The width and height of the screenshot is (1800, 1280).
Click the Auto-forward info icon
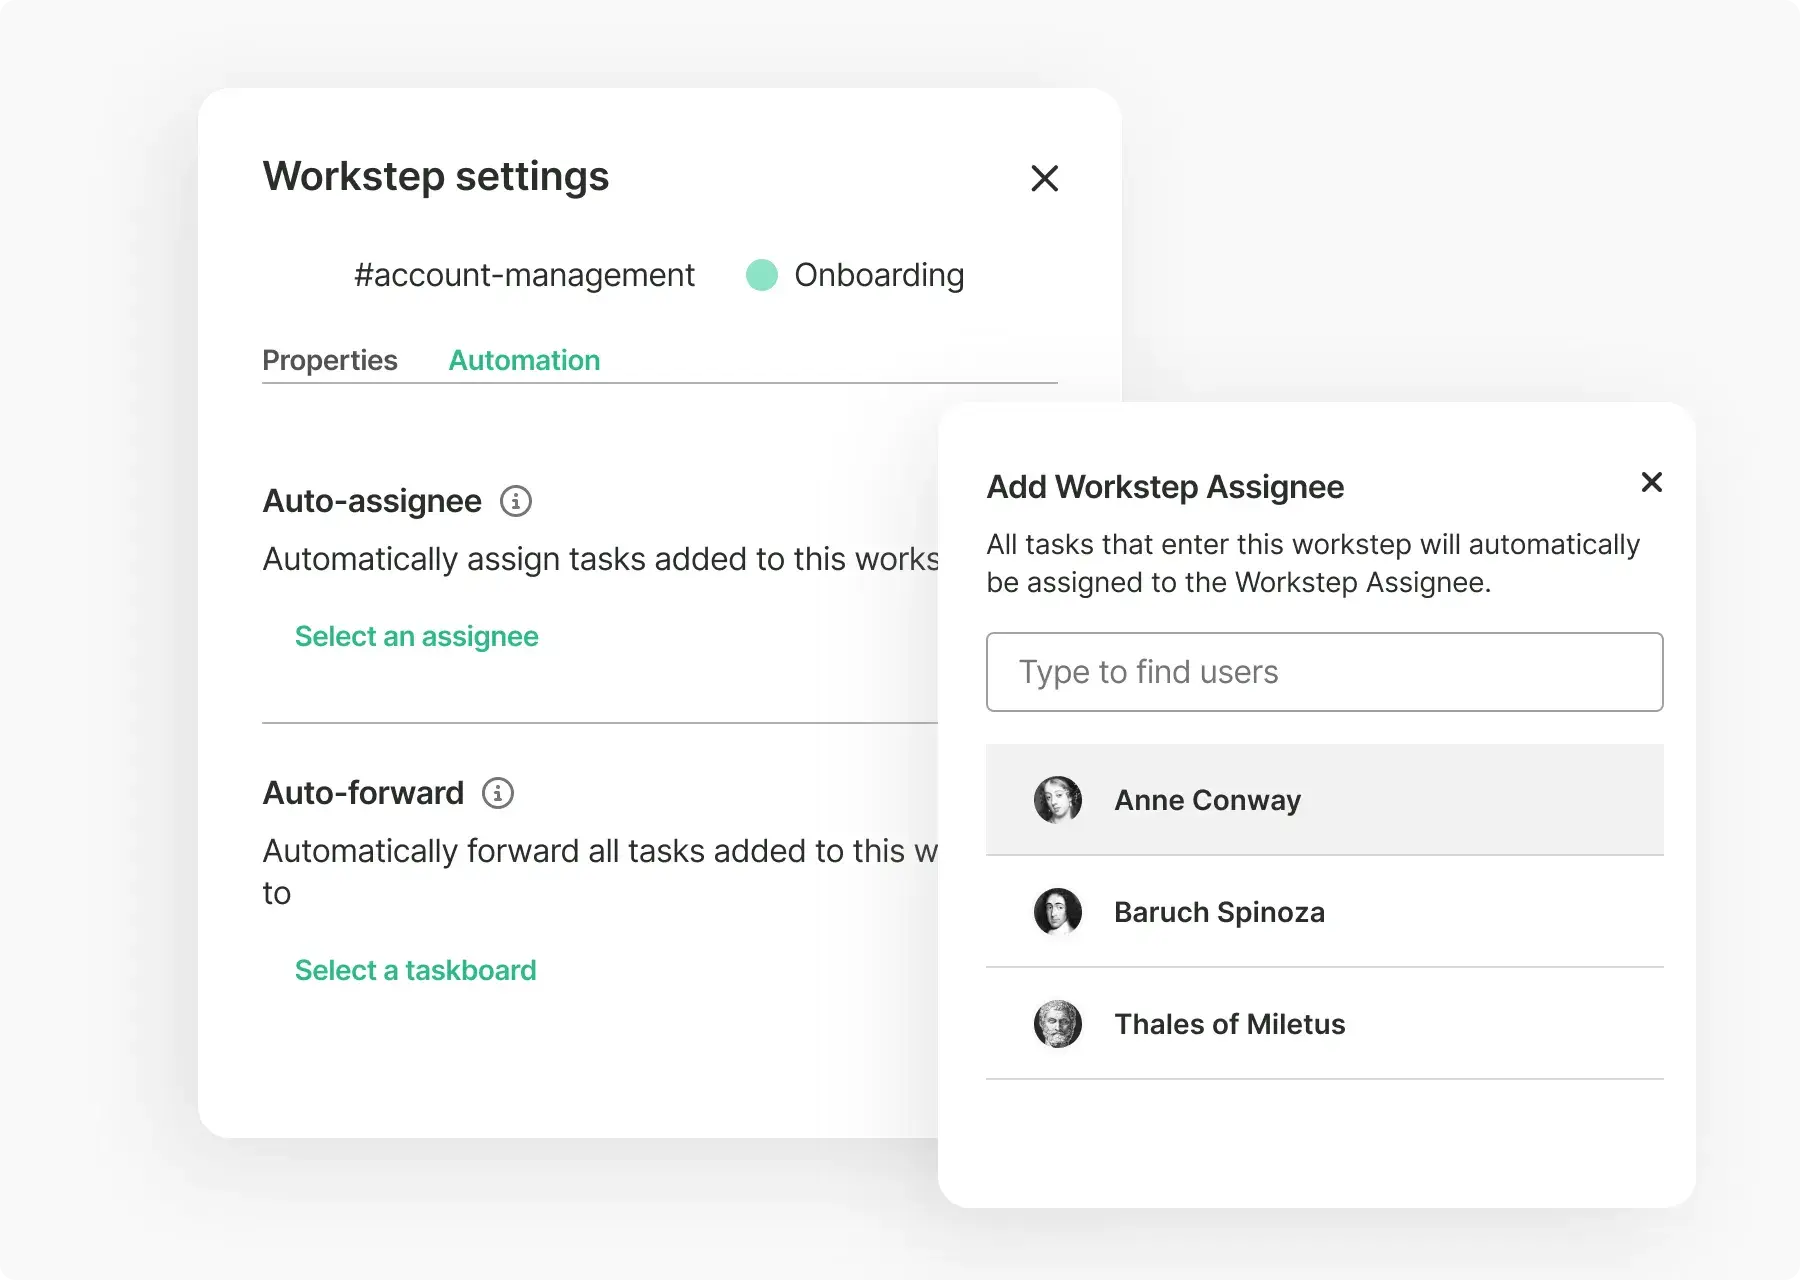(497, 793)
